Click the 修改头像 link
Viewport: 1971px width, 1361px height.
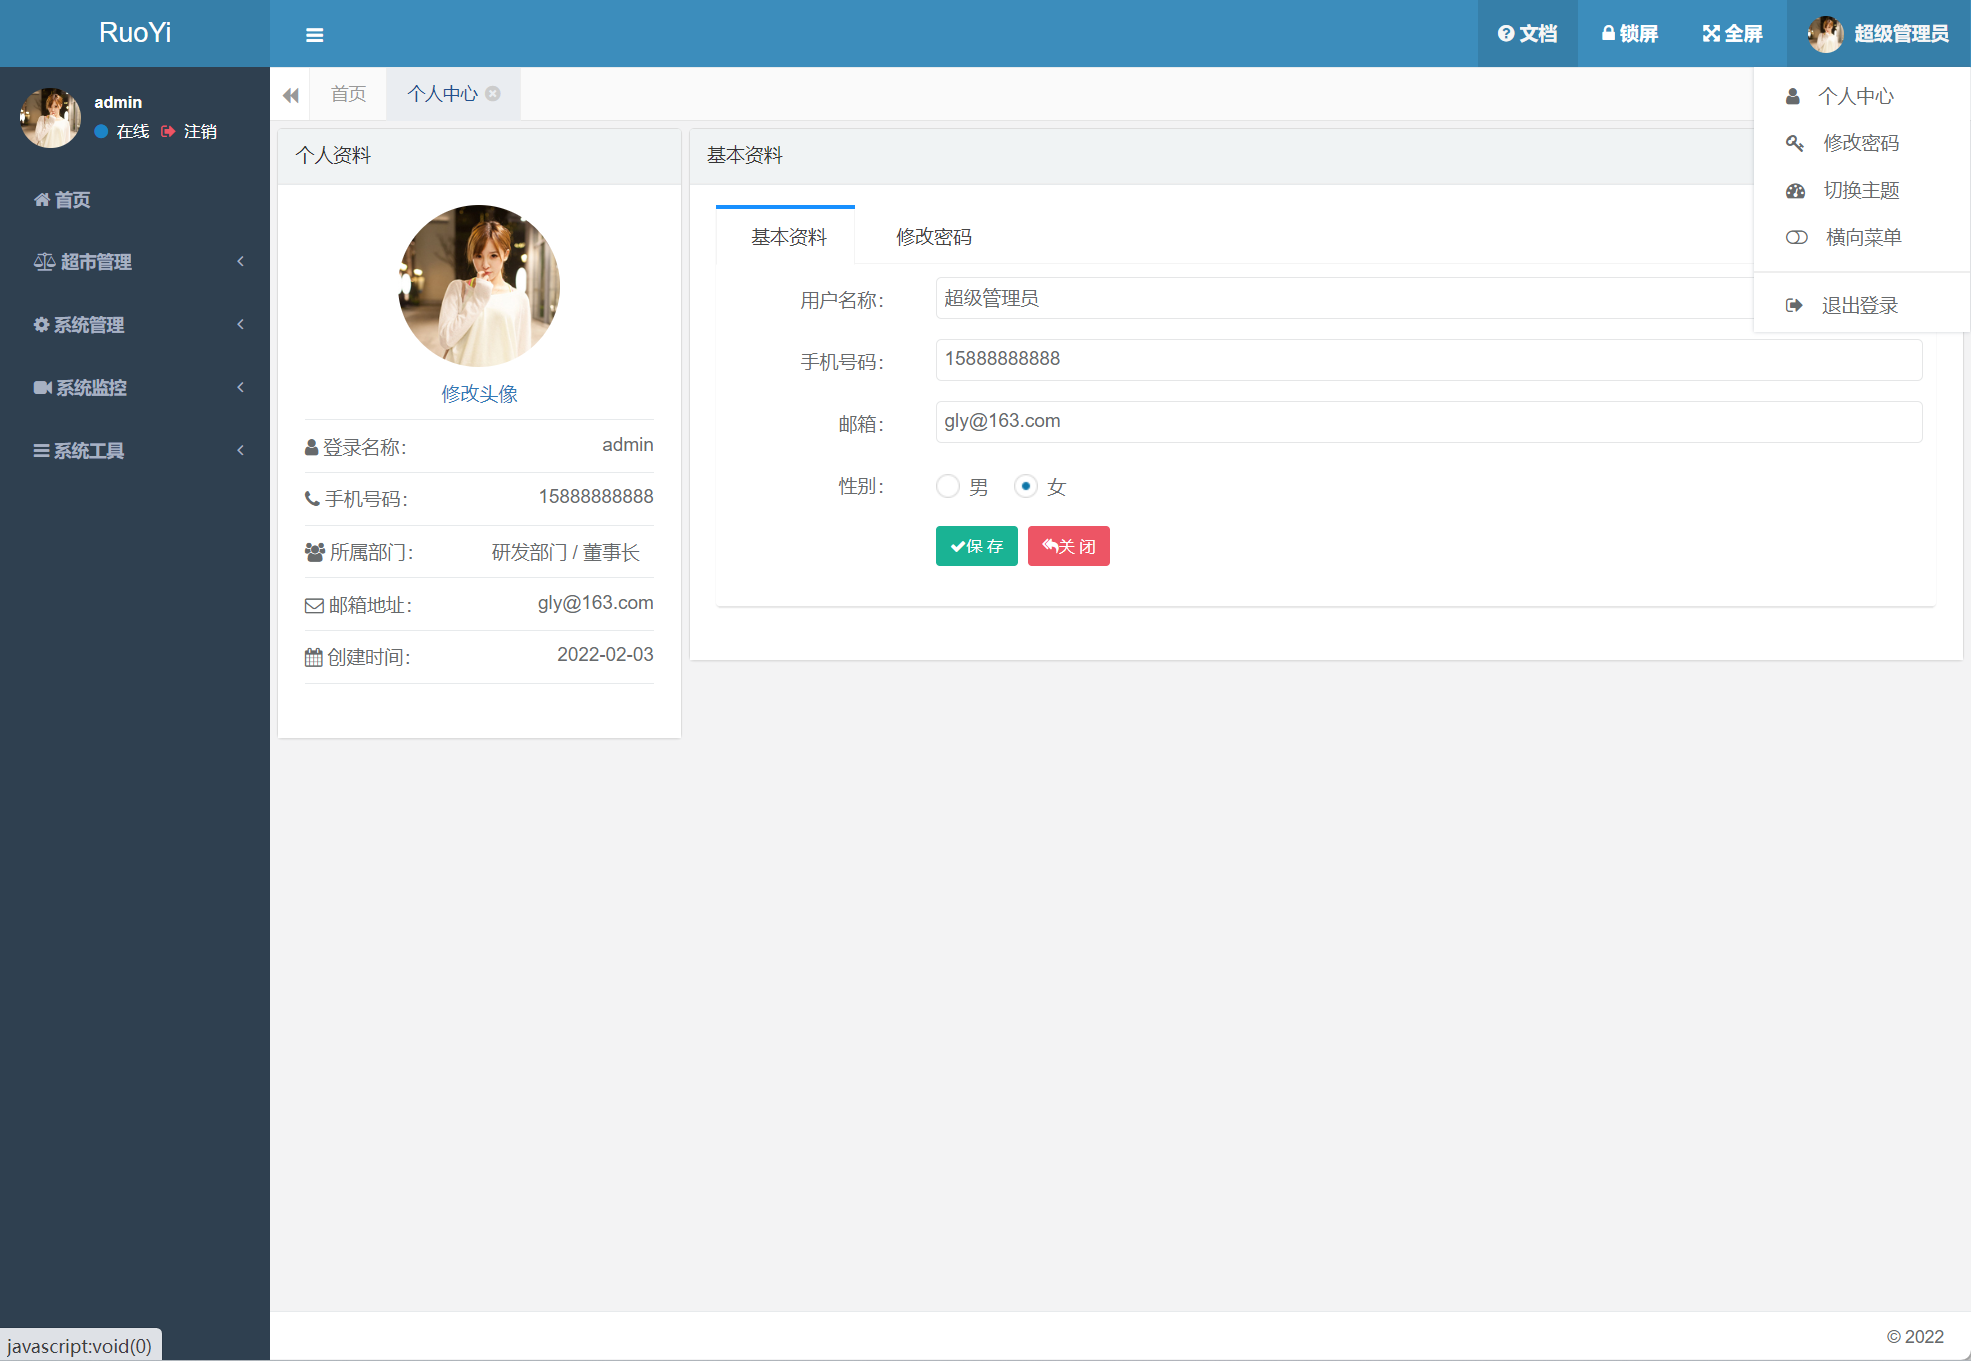pyautogui.click(x=479, y=394)
